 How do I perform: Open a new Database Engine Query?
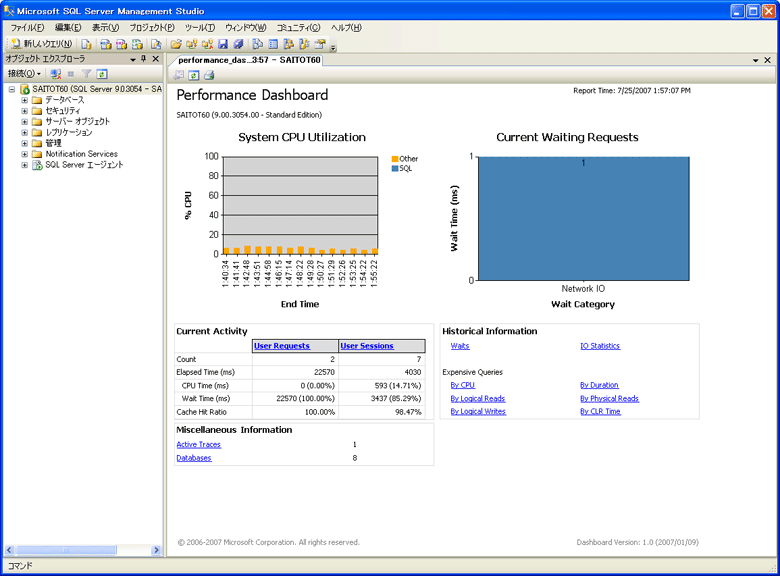click(x=87, y=44)
